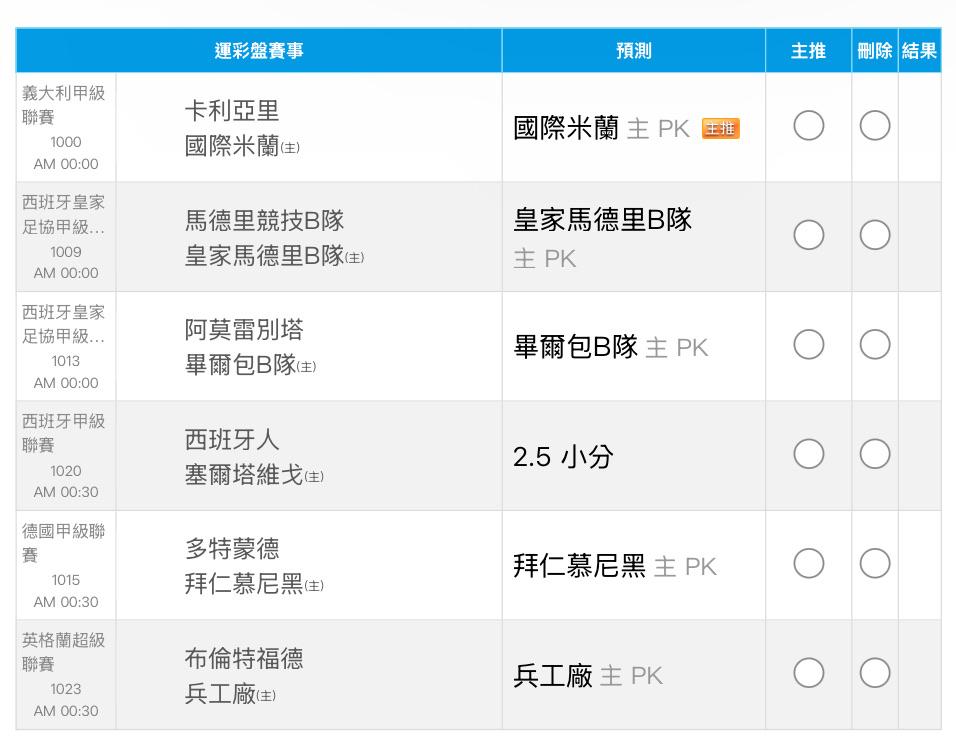Choose 主推 radio for 拜仁慕尼黑 prediction
The height and width of the screenshot is (754, 956).
(x=808, y=563)
